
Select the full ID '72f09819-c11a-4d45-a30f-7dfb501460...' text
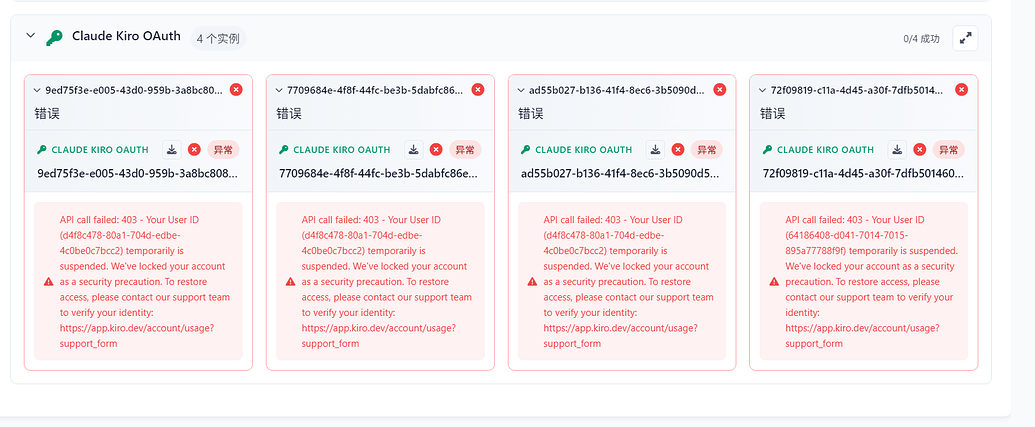point(863,174)
